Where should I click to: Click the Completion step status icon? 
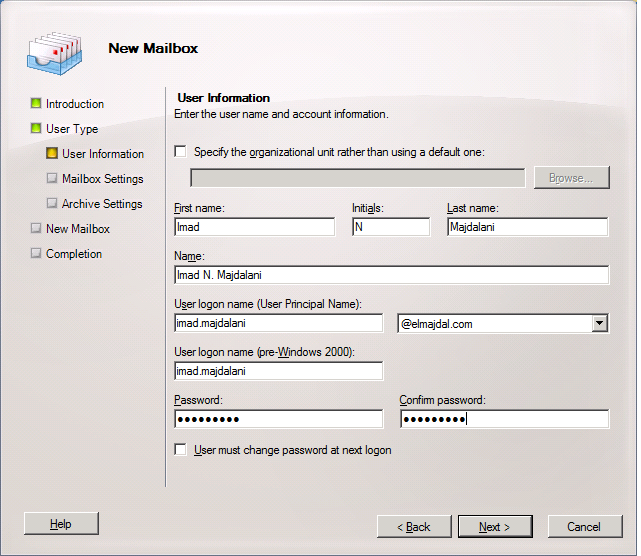coord(36,254)
